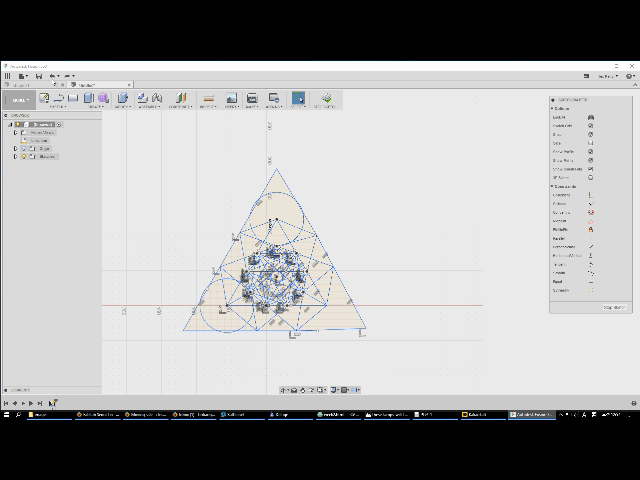Toggle the Snap checkbox
The width and height of the screenshot is (640, 480).
[x=591, y=134]
